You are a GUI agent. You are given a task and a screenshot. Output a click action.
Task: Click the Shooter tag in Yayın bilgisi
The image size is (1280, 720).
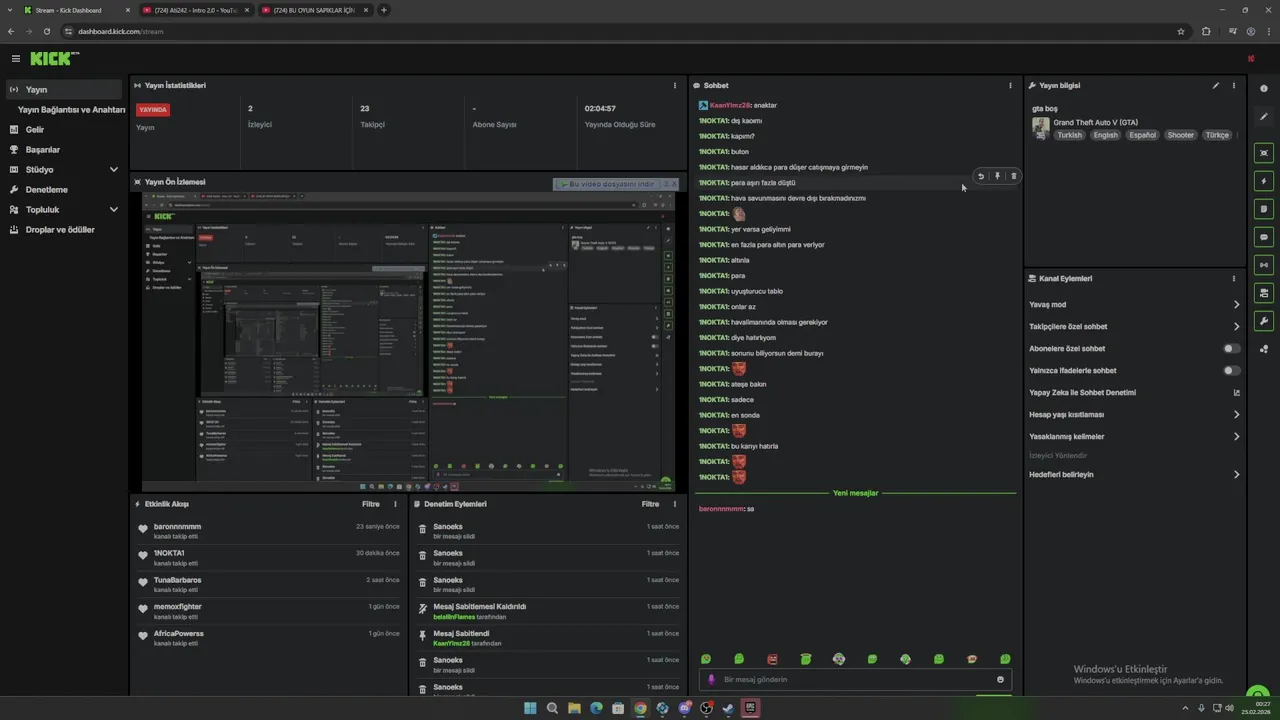(1181, 135)
